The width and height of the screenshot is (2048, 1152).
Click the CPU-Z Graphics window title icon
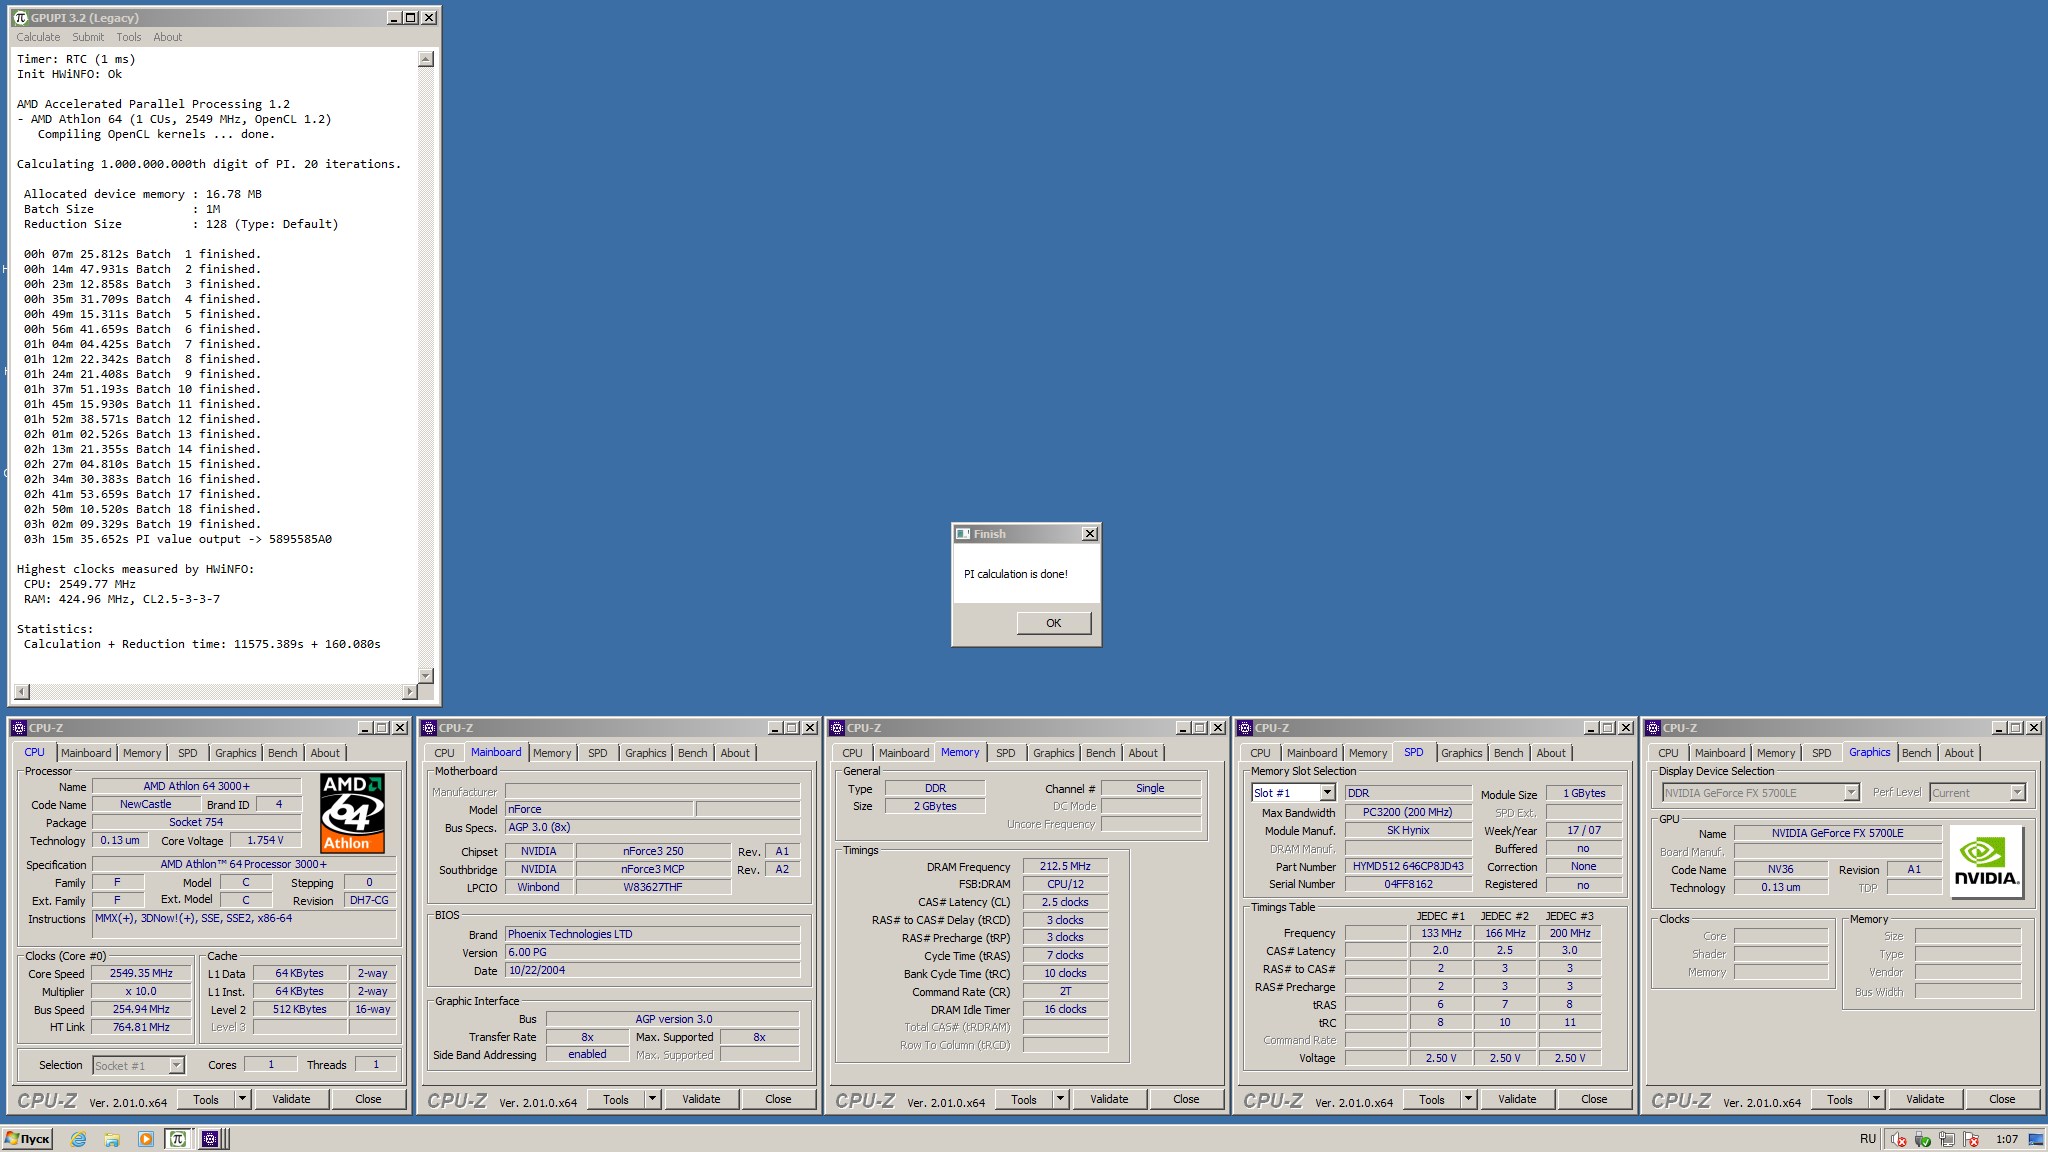coord(1654,728)
